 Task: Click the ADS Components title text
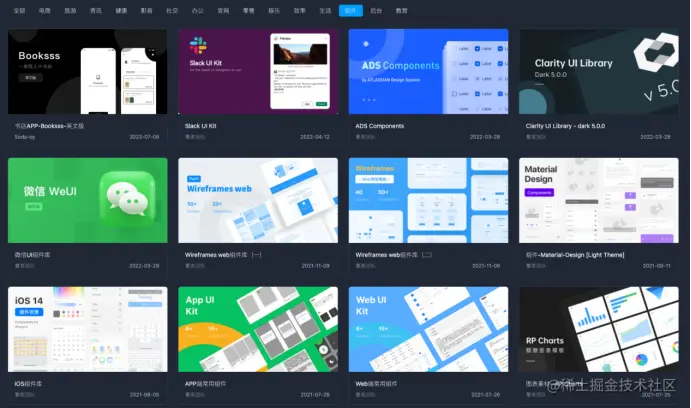(x=379, y=126)
